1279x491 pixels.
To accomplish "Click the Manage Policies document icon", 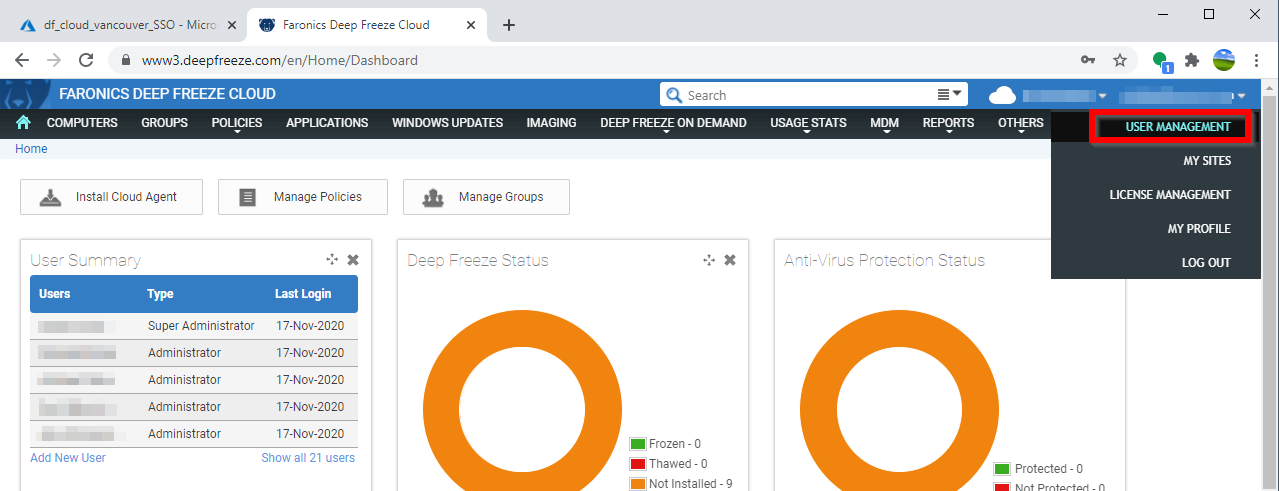I will [248, 197].
